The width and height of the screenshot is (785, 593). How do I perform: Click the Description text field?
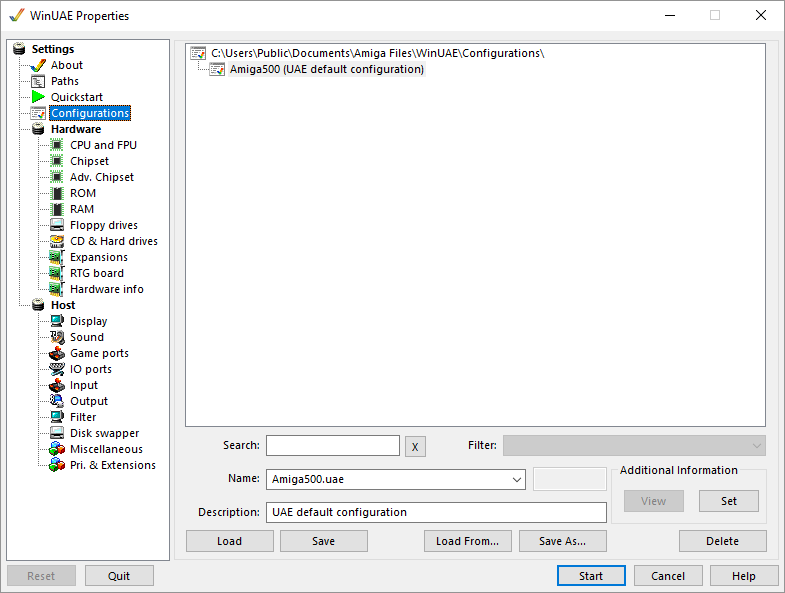click(436, 512)
